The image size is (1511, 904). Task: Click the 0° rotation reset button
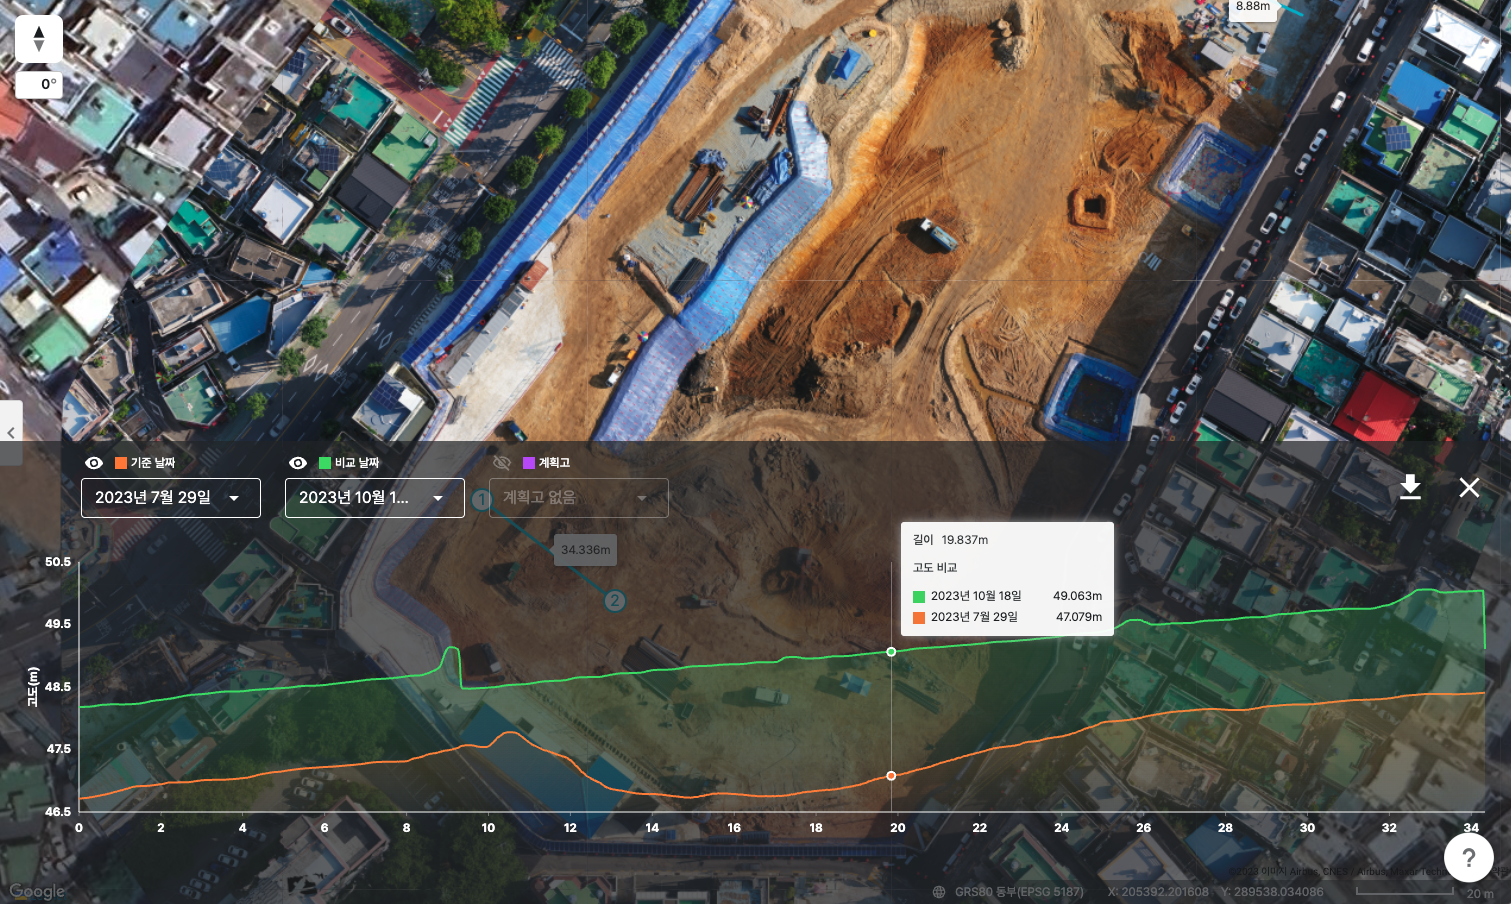pyautogui.click(x=39, y=85)
